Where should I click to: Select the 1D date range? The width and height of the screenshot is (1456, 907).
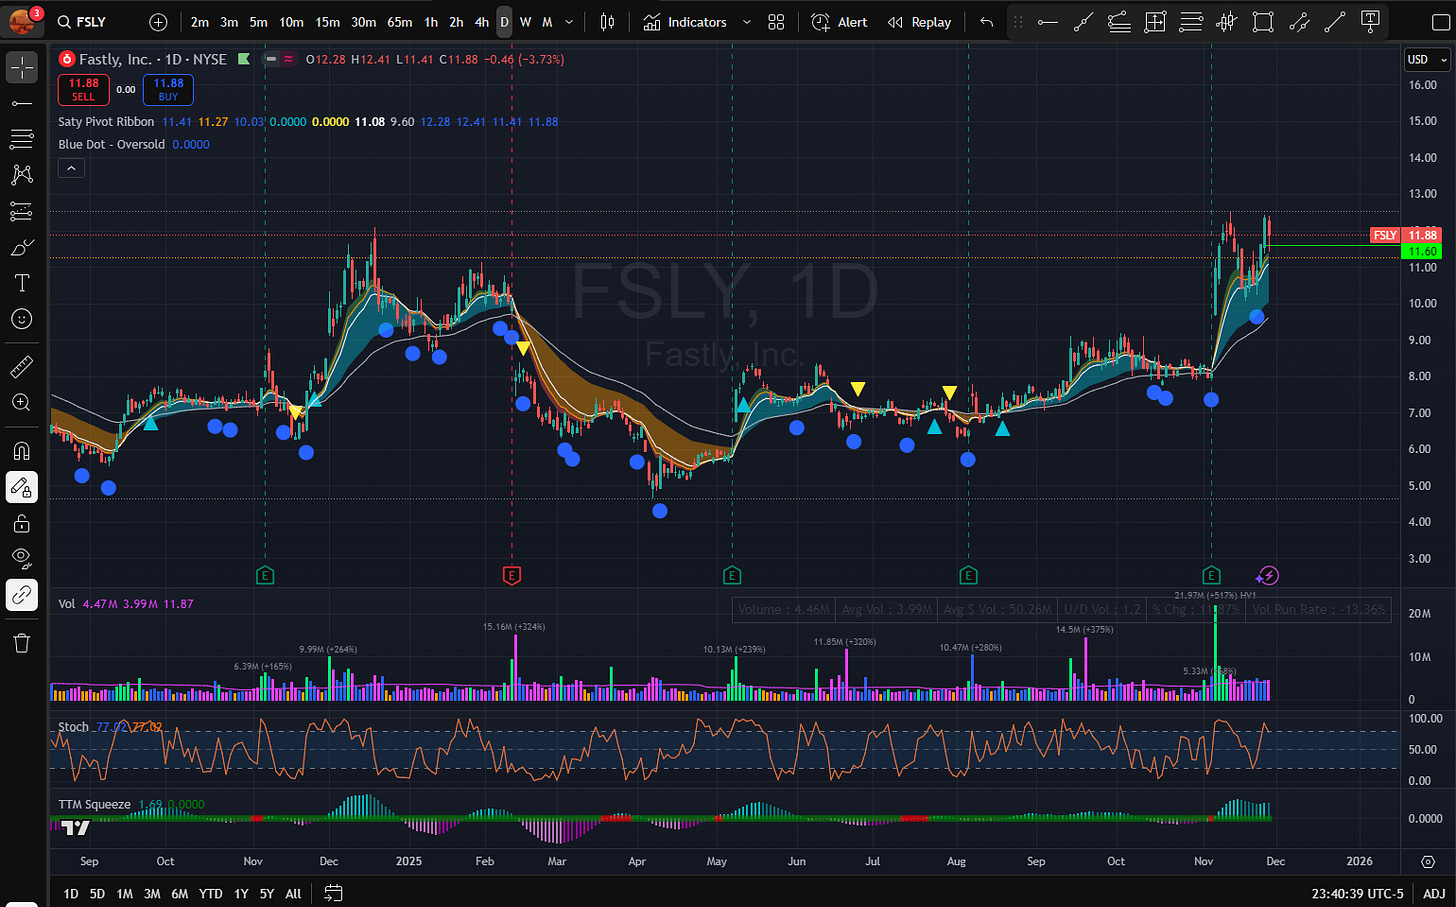pyautogui.click(x=71, y=894)
